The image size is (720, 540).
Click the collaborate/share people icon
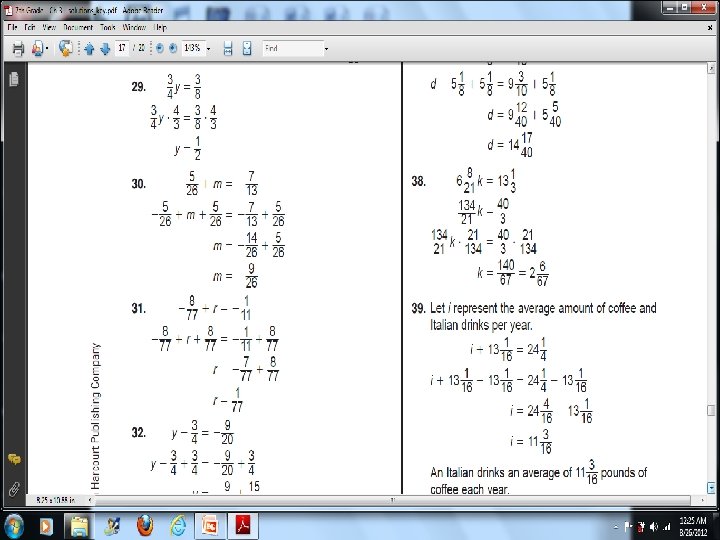click(x=37, y=48)
